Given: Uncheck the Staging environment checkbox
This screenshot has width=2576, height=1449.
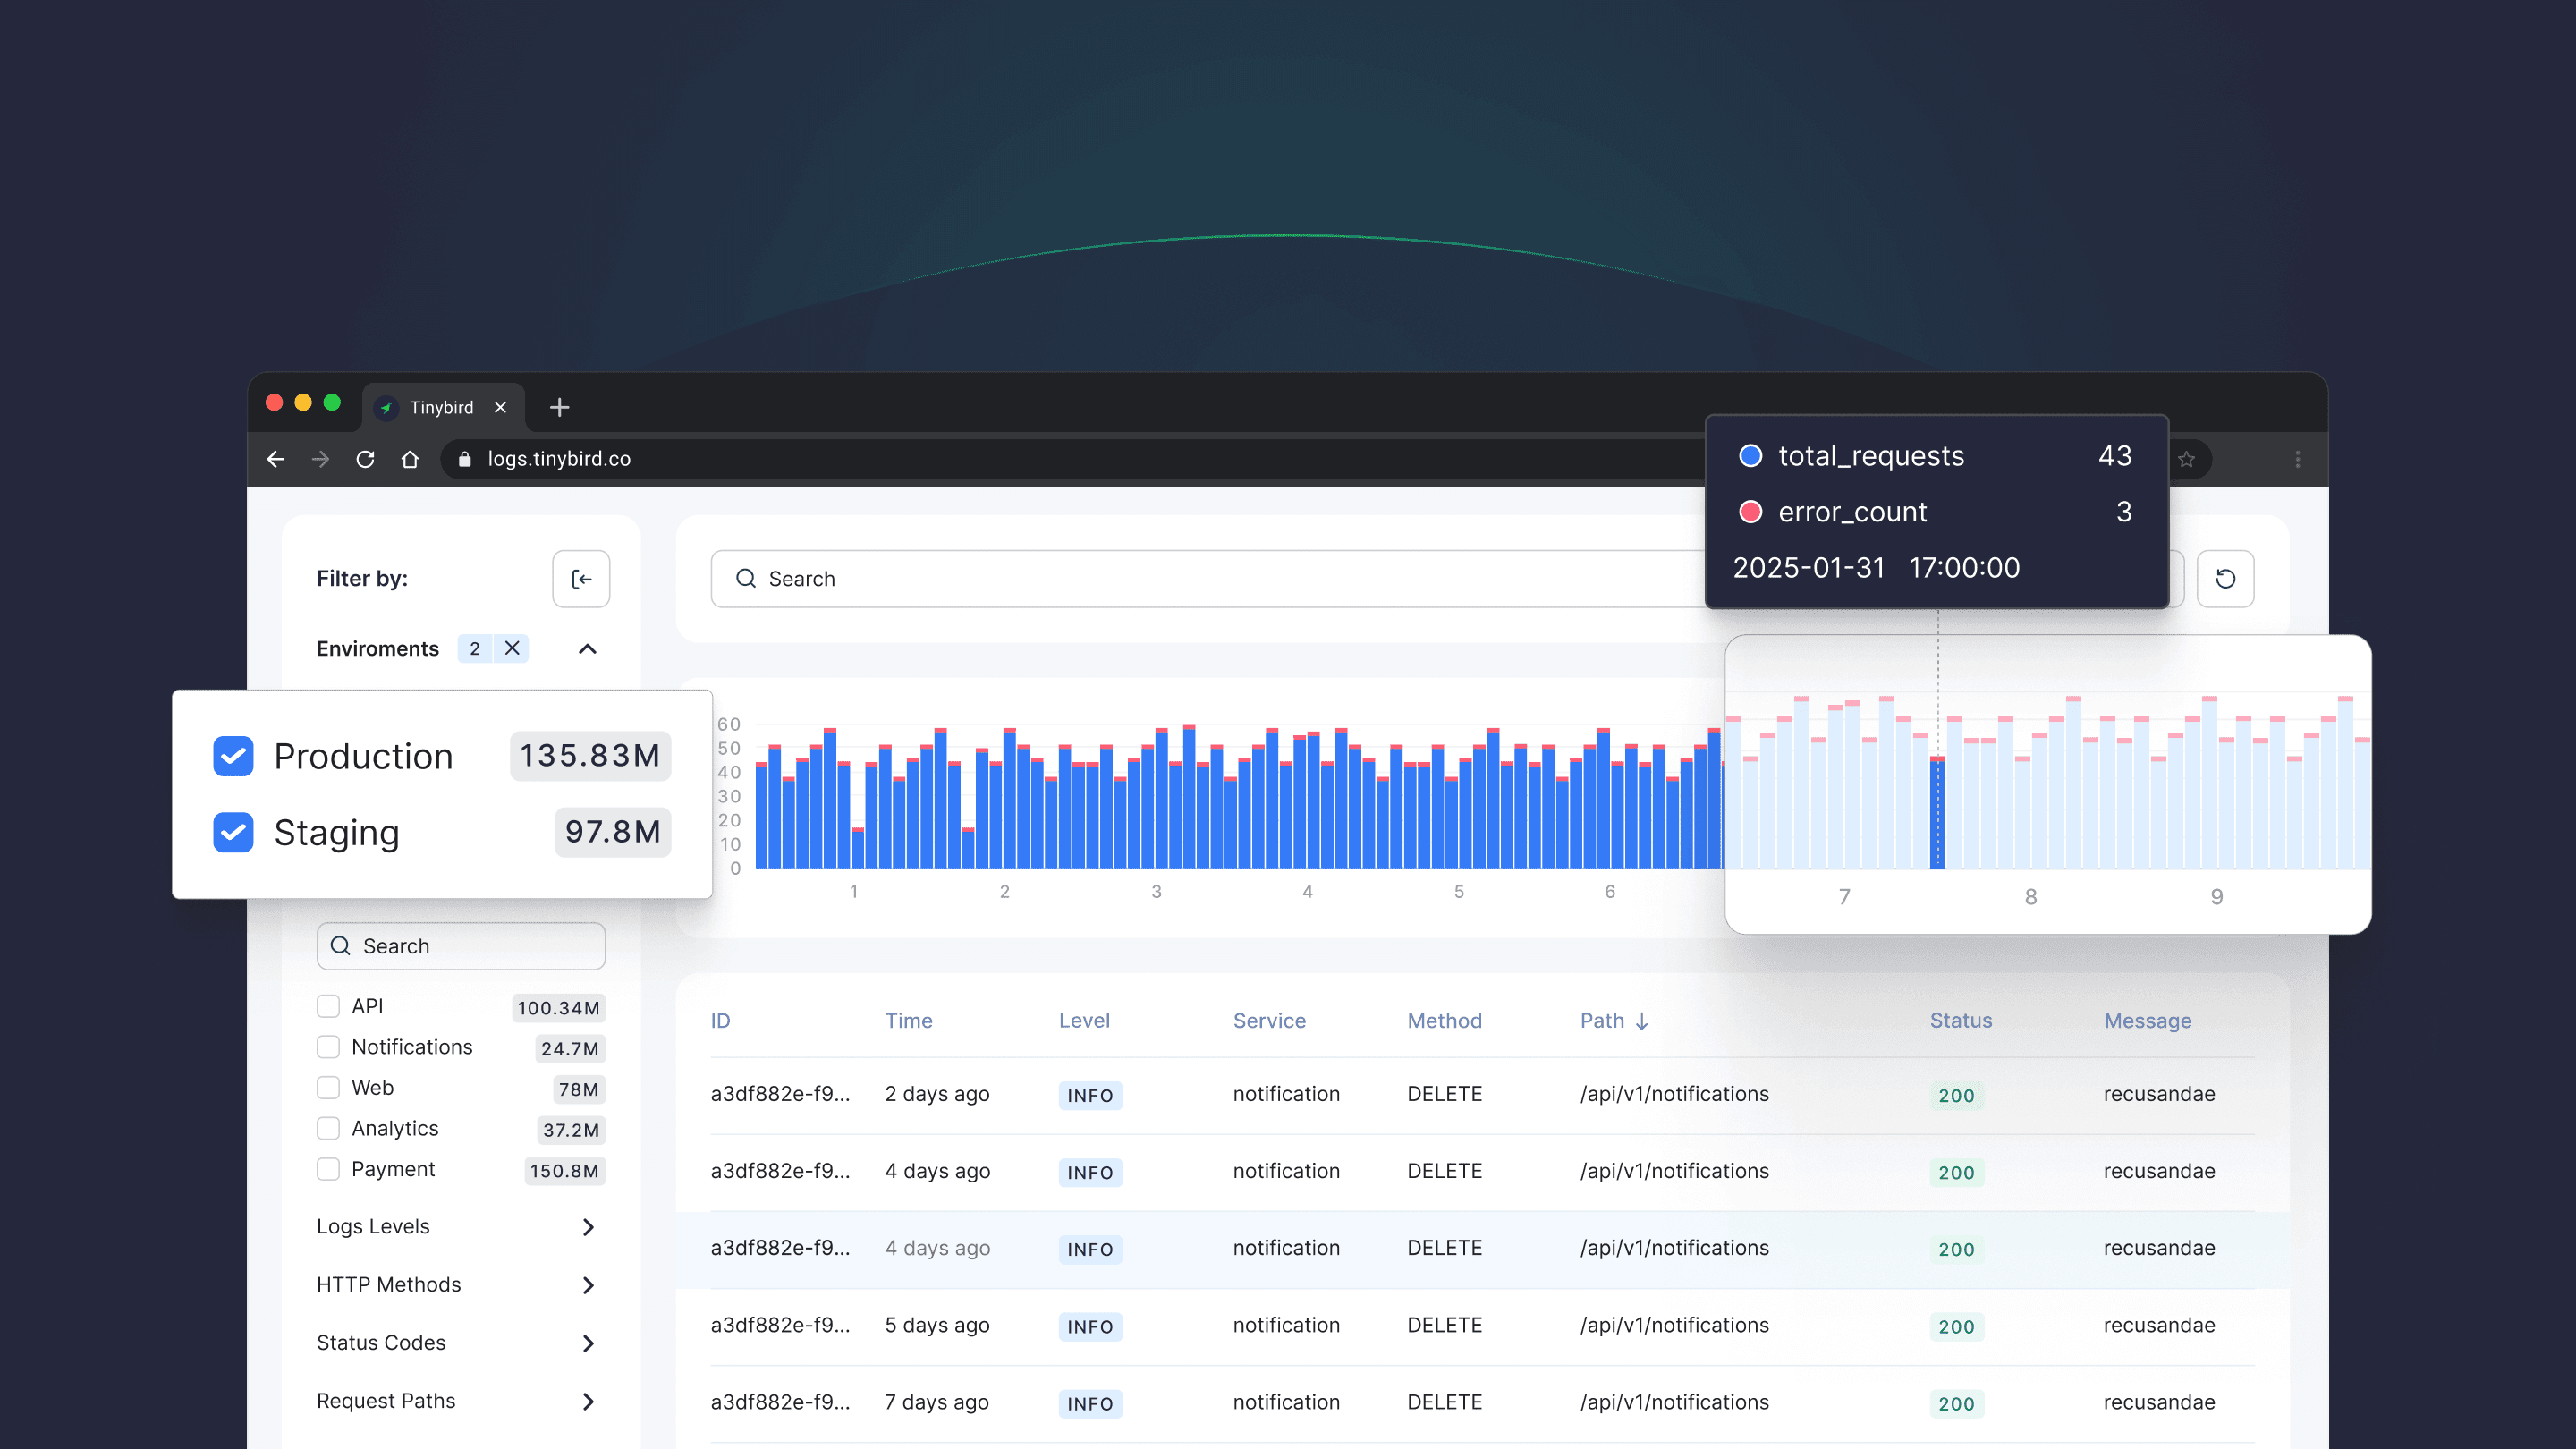Looking at the screenshot, I should pos(233,832).
